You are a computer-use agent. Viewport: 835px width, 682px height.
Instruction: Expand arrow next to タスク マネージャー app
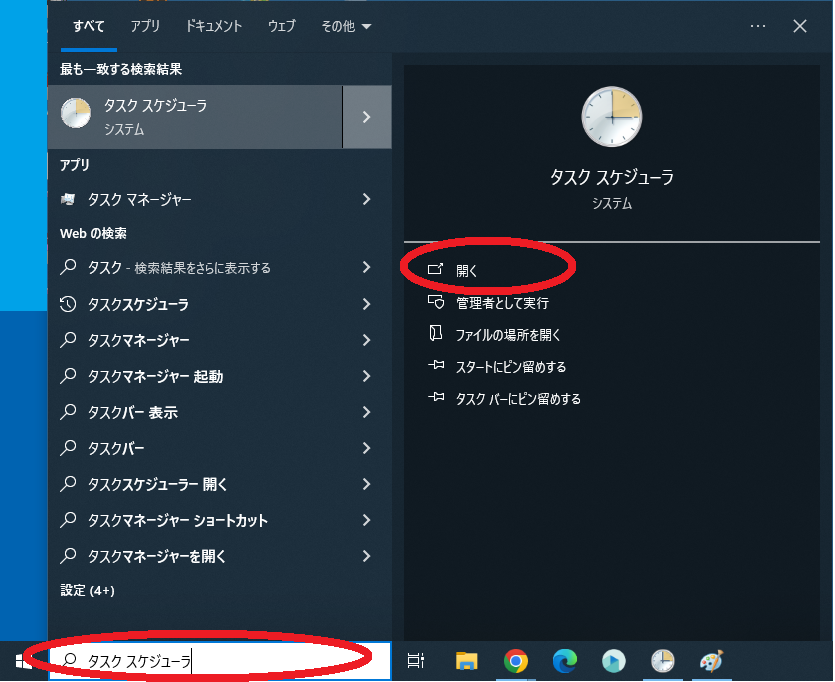coord(366,200)
